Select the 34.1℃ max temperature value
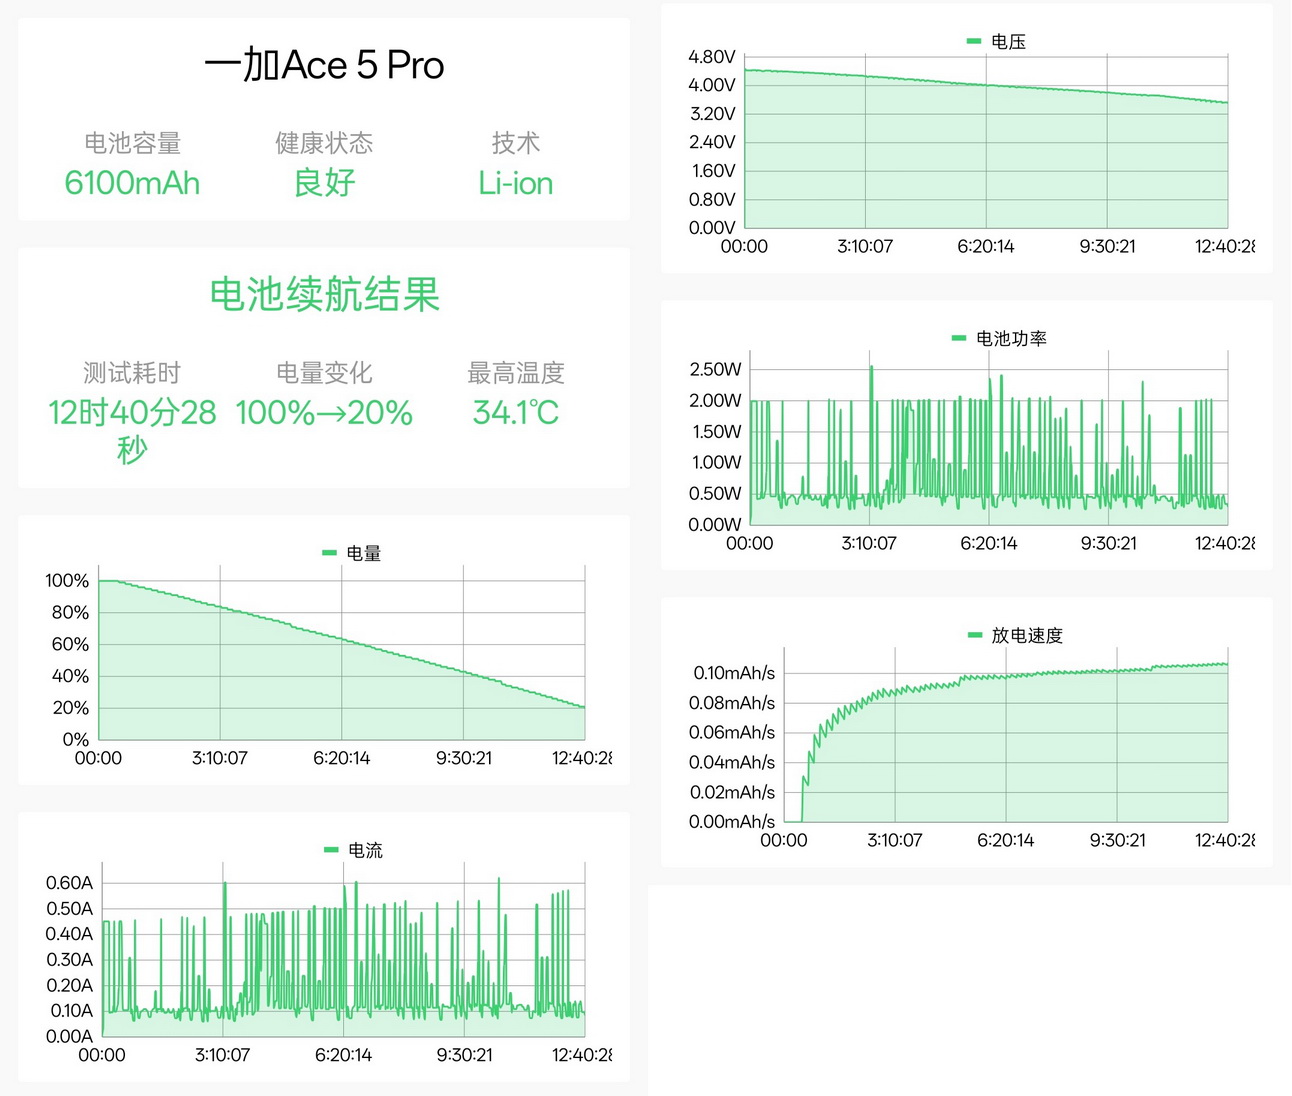1292x1096 pixels. coord(515,412)
